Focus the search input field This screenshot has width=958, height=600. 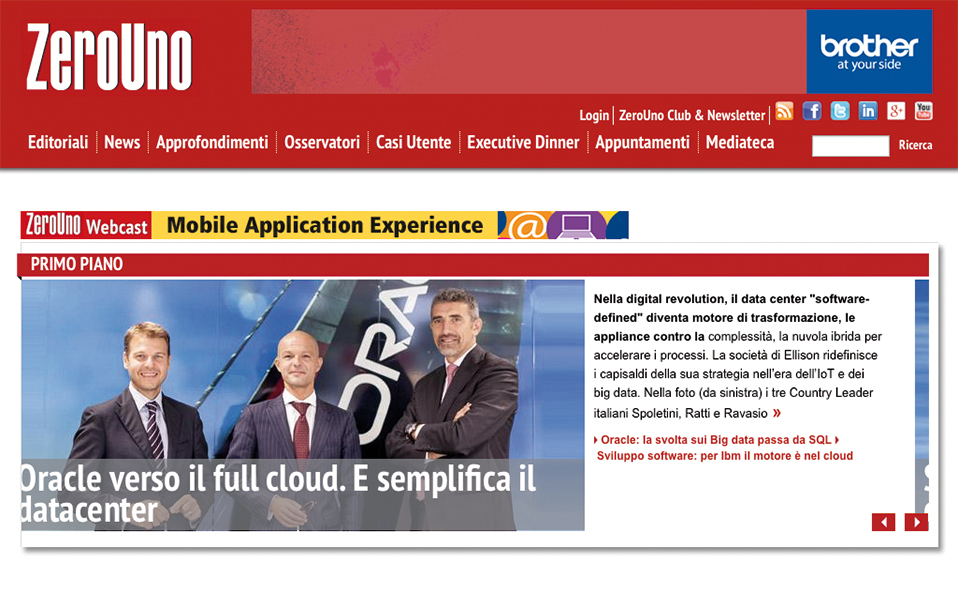pyautogui.click(x=850, y=146)
